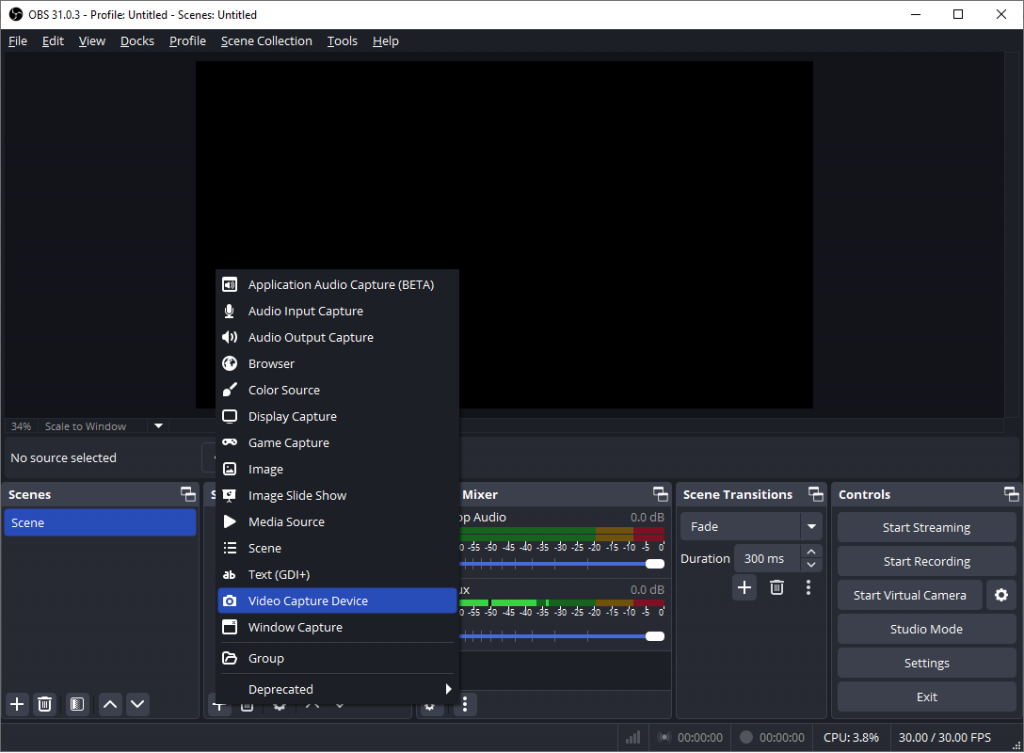Image resolution: width=1024 pixels, height=753 pixels.
Task: Open Audio Mixer three-dot menu
Action: pyautogui.click(x=465, y=704)
